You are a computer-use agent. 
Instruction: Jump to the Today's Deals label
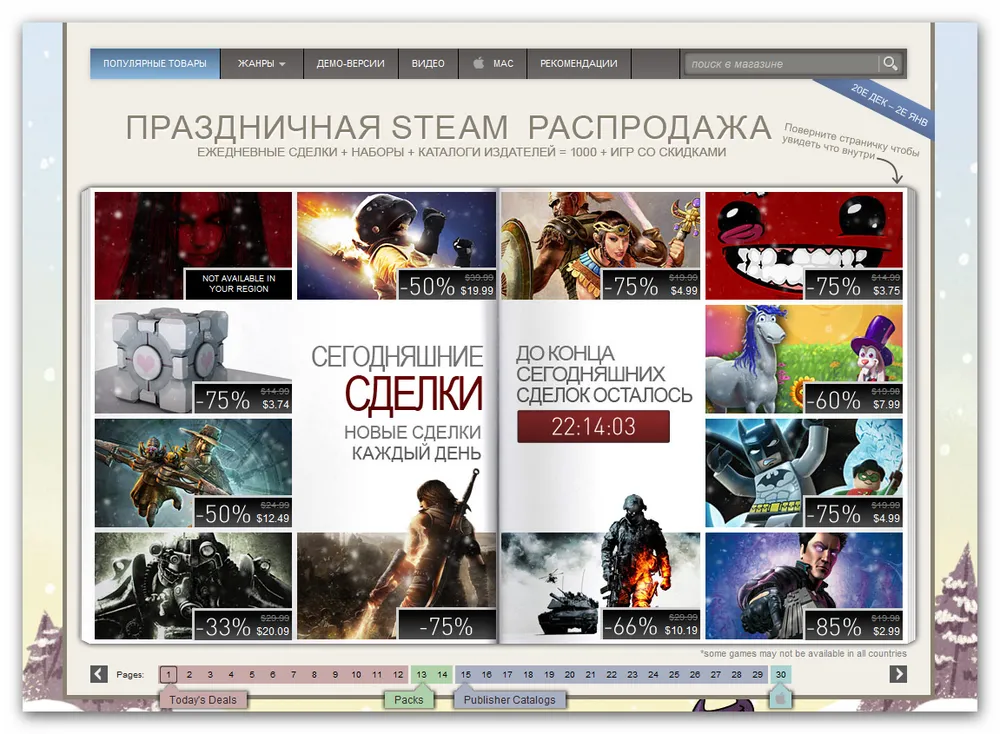point(203,700)
